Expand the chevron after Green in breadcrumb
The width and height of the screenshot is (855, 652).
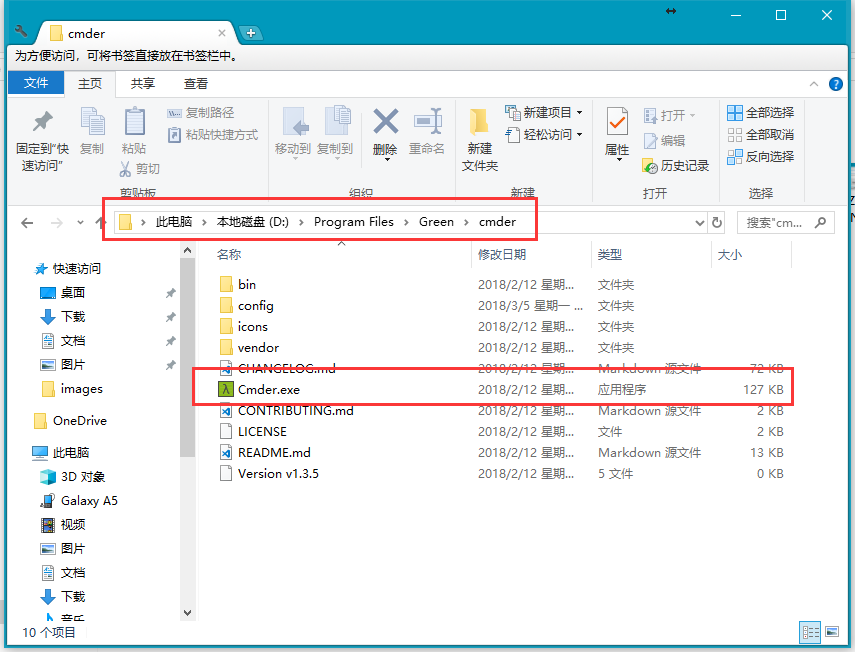(466, 222)
